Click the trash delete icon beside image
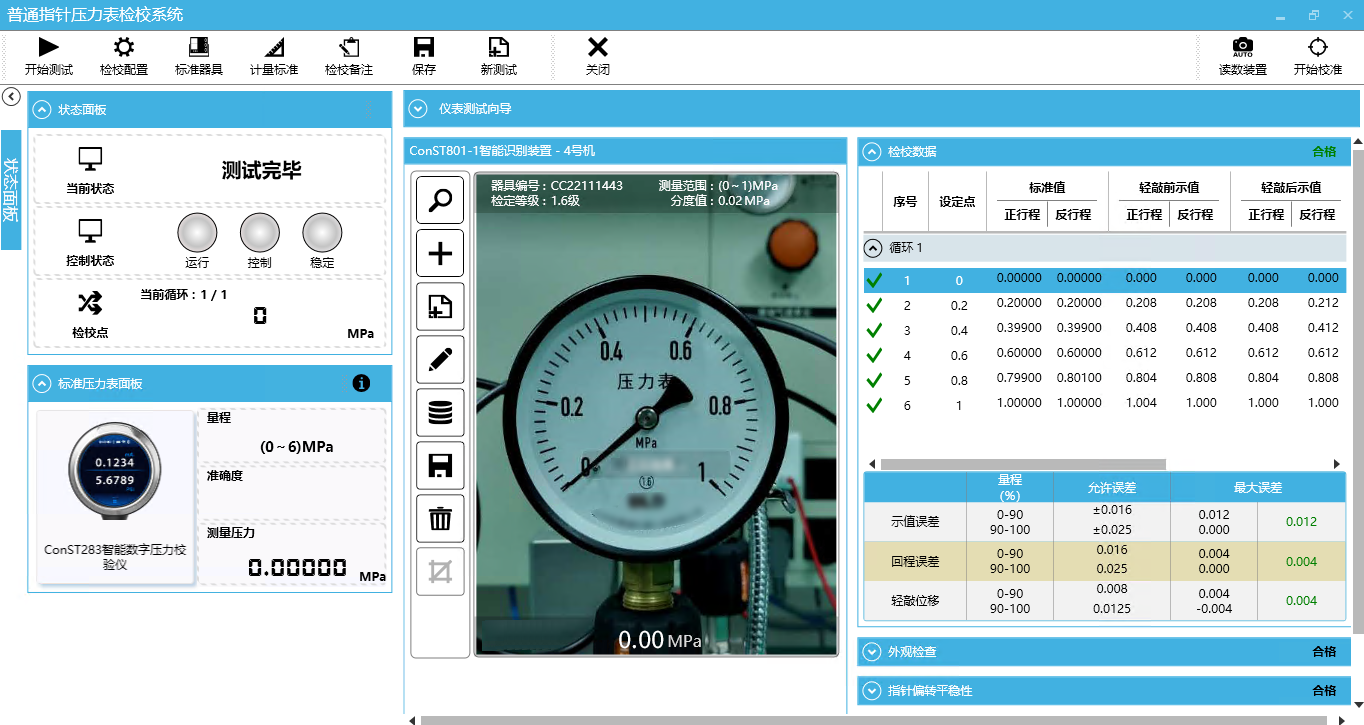Viewport: 1364px width, 725px height. (x=440, y=519)
